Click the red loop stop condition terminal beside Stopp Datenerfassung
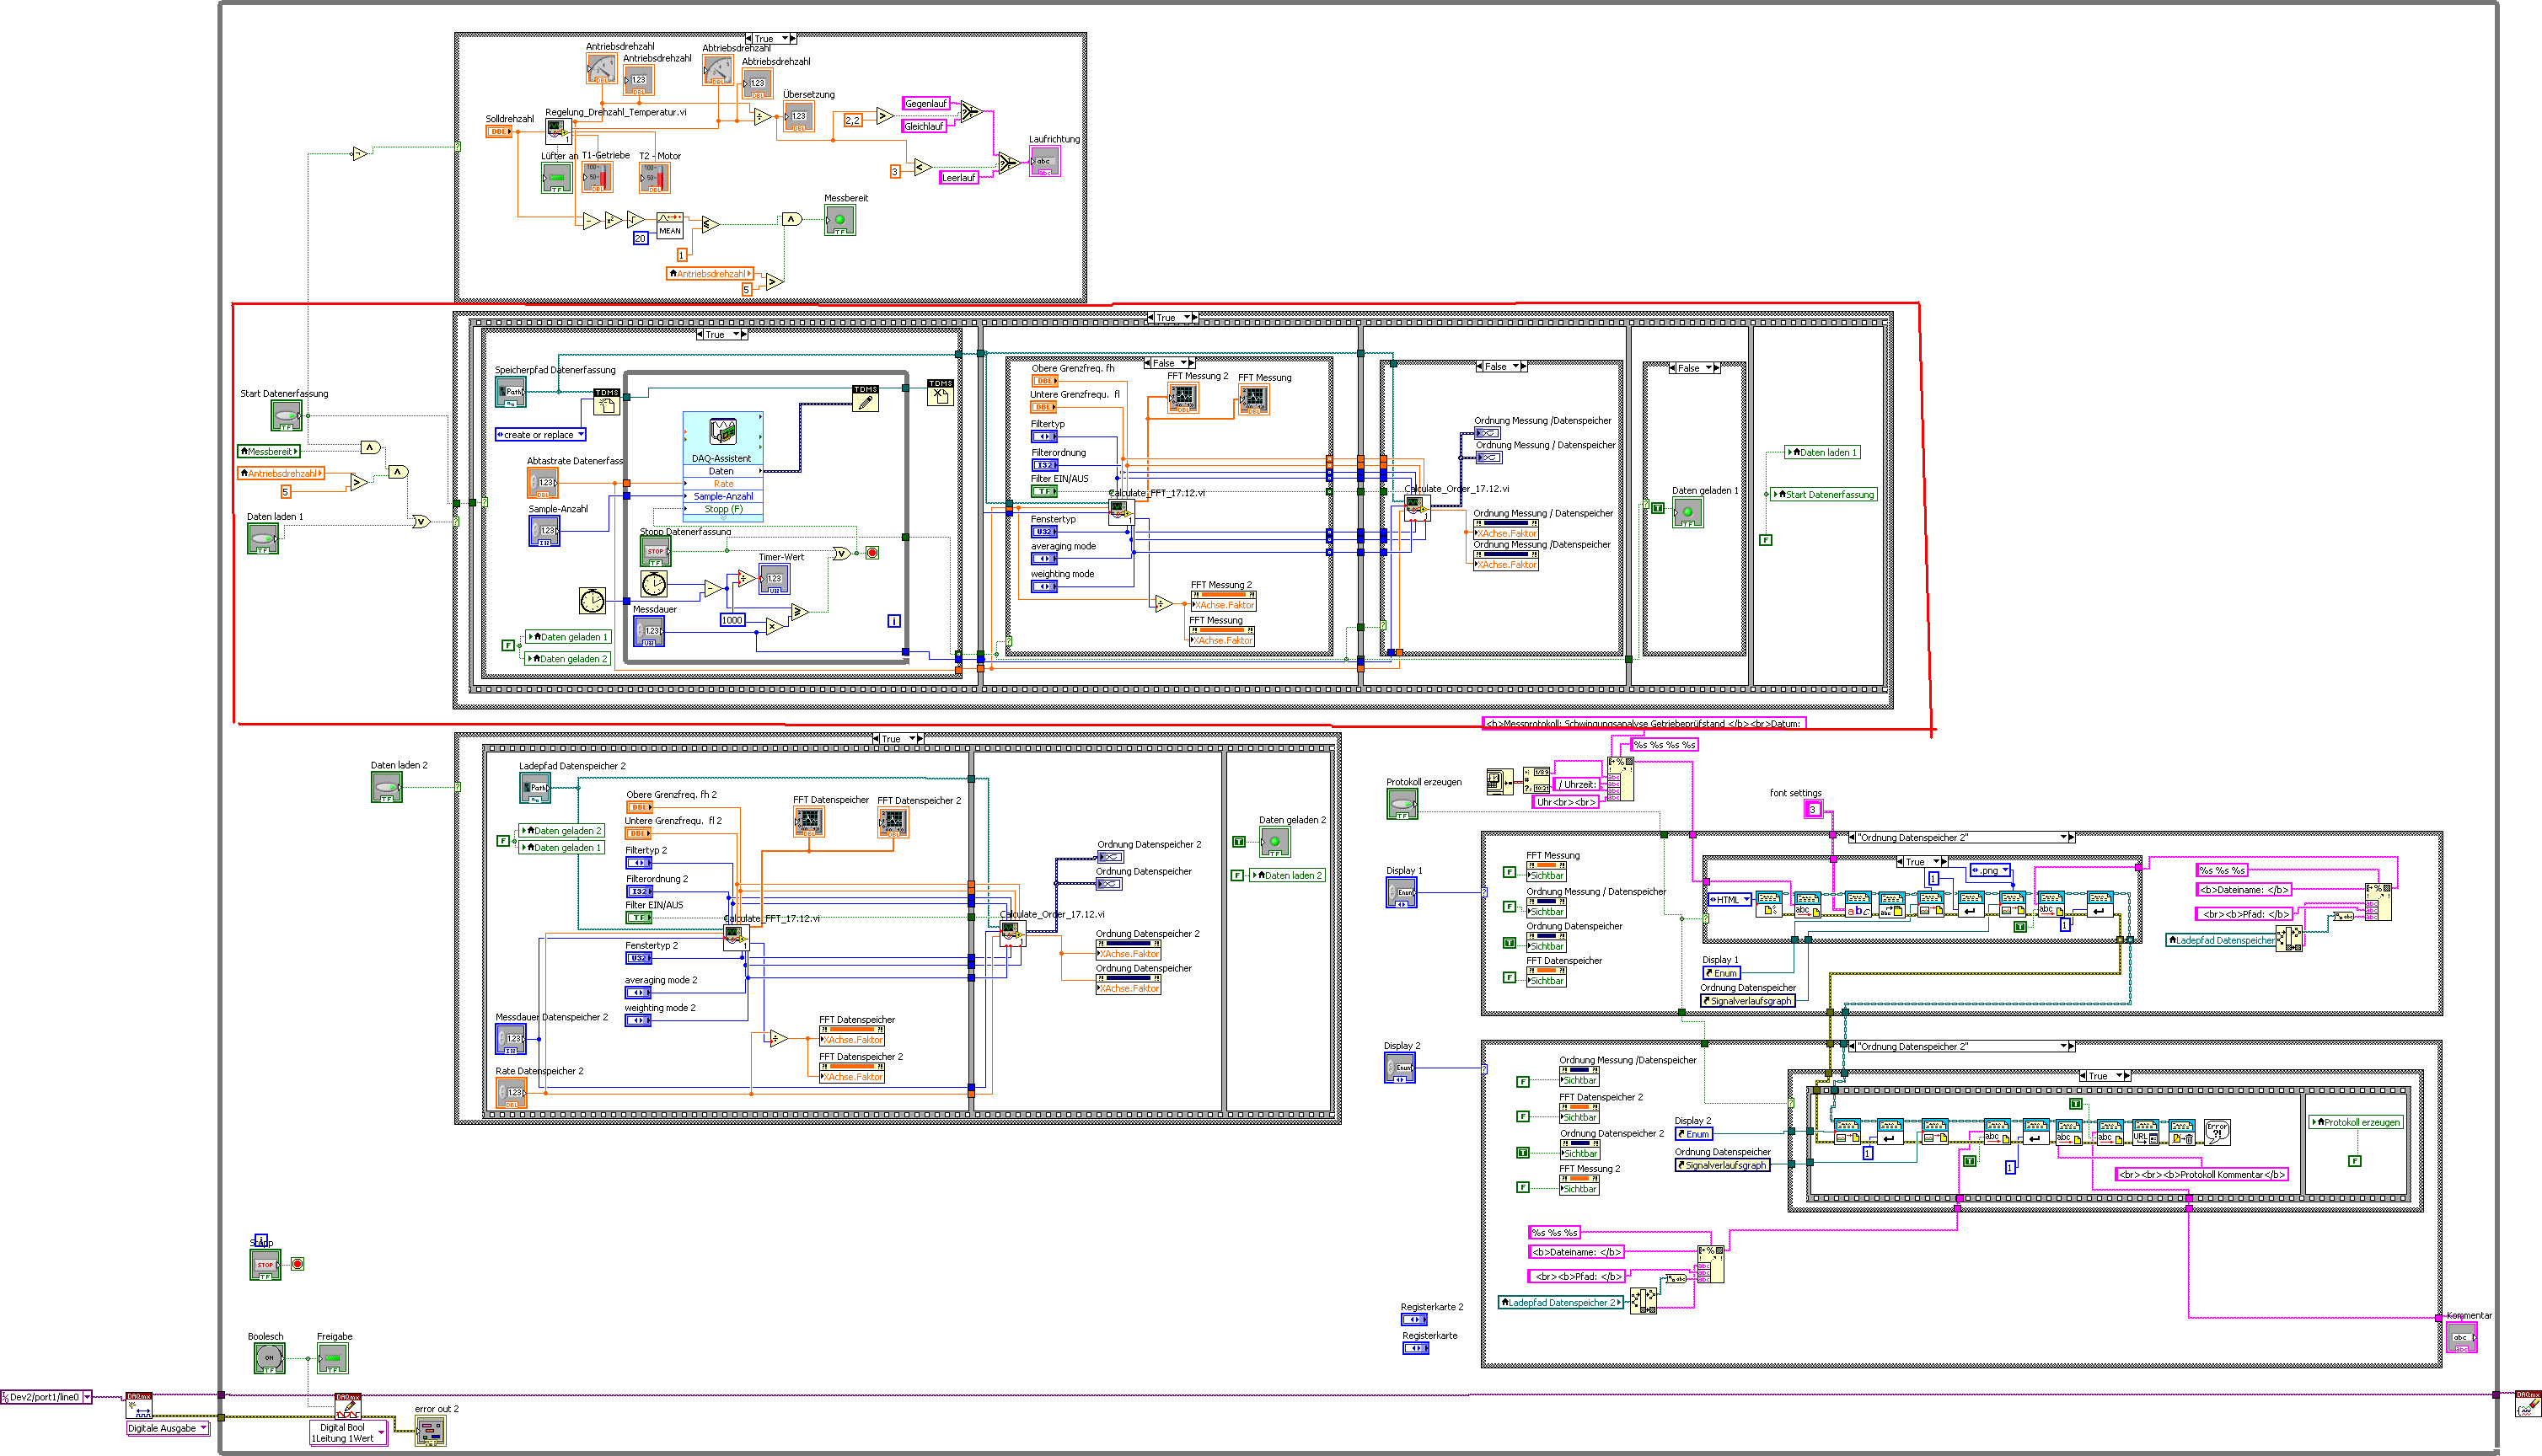This screenshot has width=2542, height=1456. (x=872, y=553)
